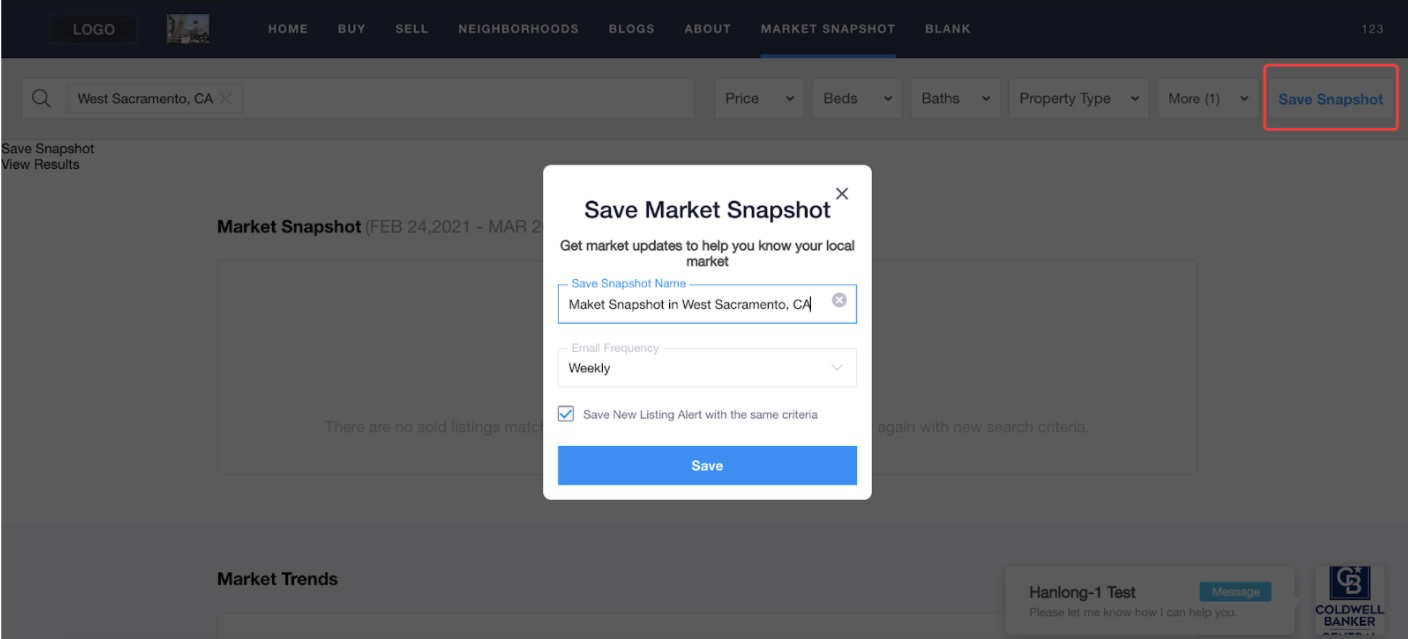Open the More (1) filters dropdown
The width and height of the screenshot is (1408, 639).
pyautogui.click(x=1207, y=98)
